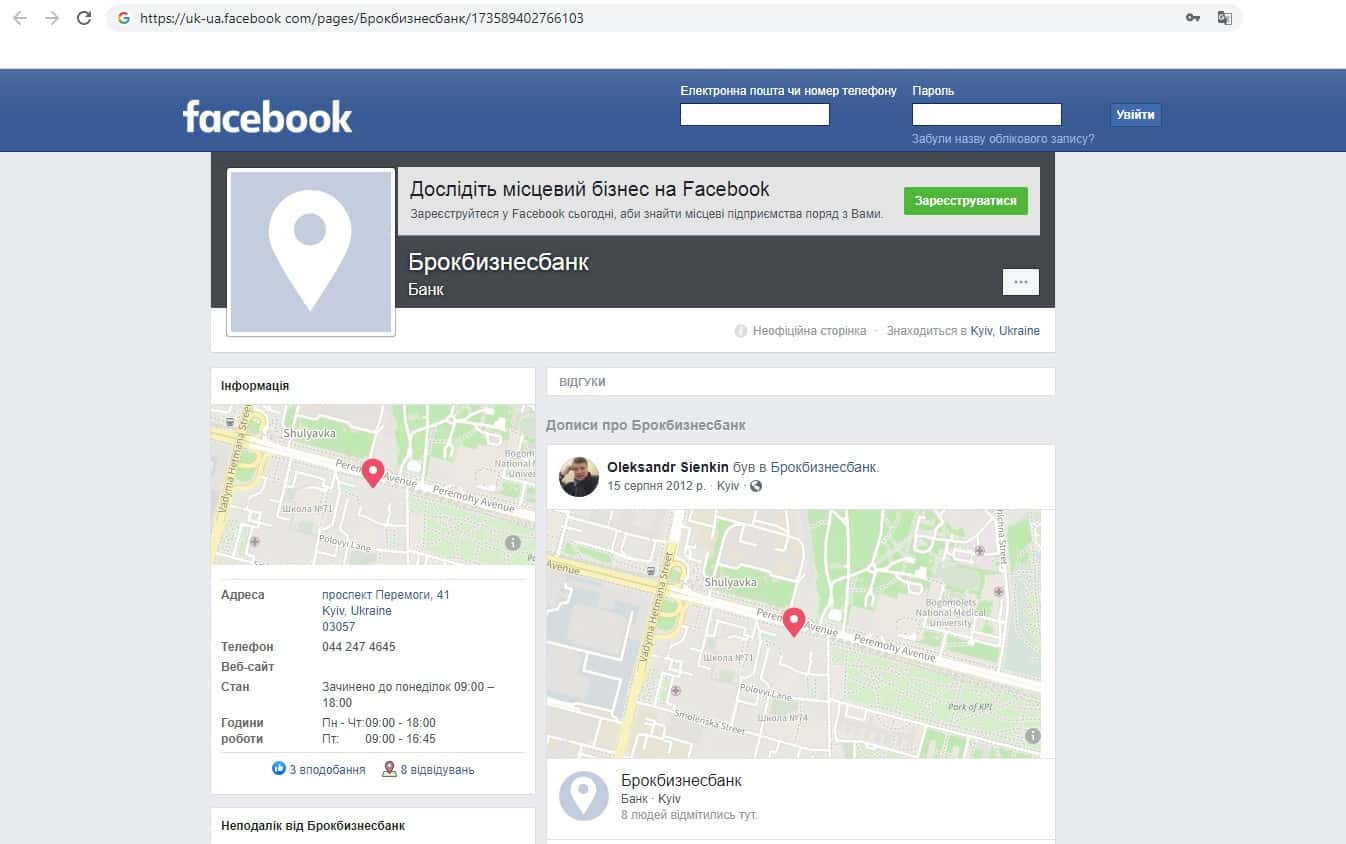Image resolution: width=1346 pixels, height=844 pixels.
Task: Select the page URL in the address bar
Action: point(362,18)
